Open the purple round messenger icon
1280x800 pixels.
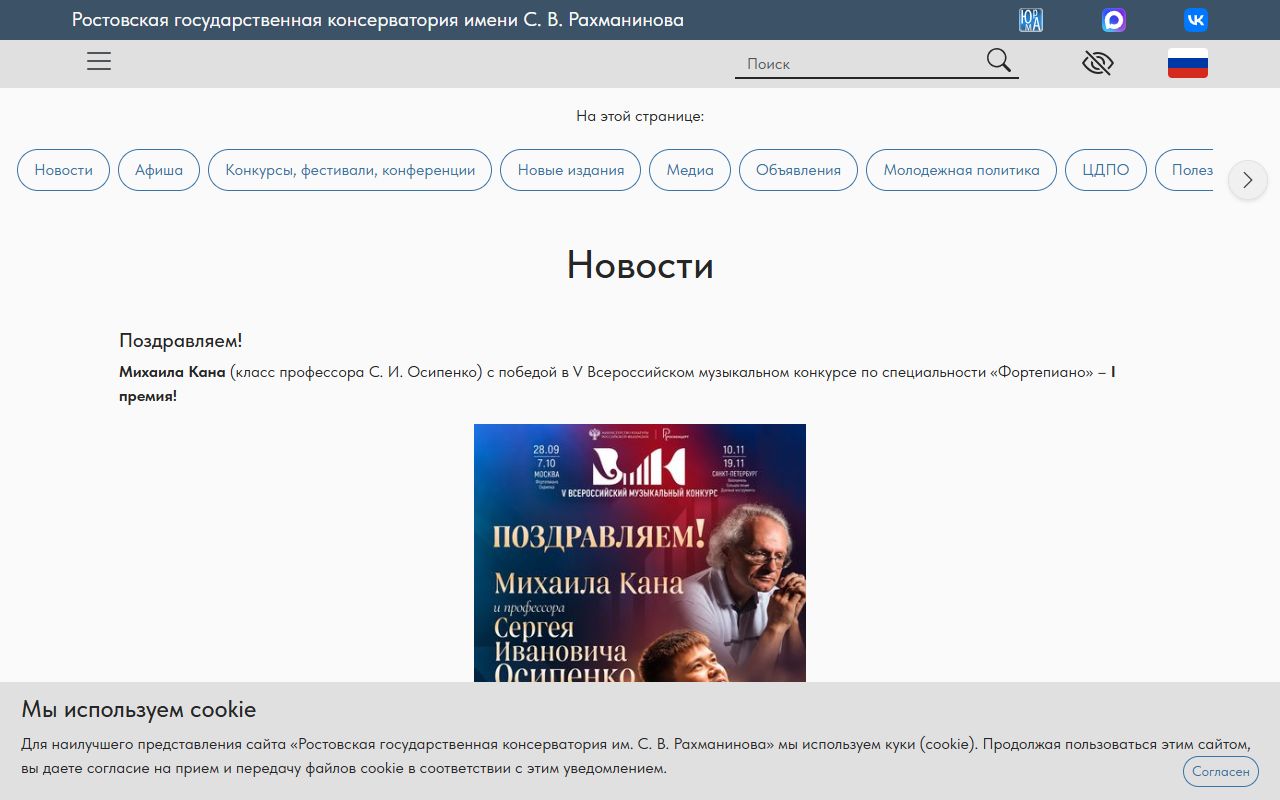point(1114,20)
